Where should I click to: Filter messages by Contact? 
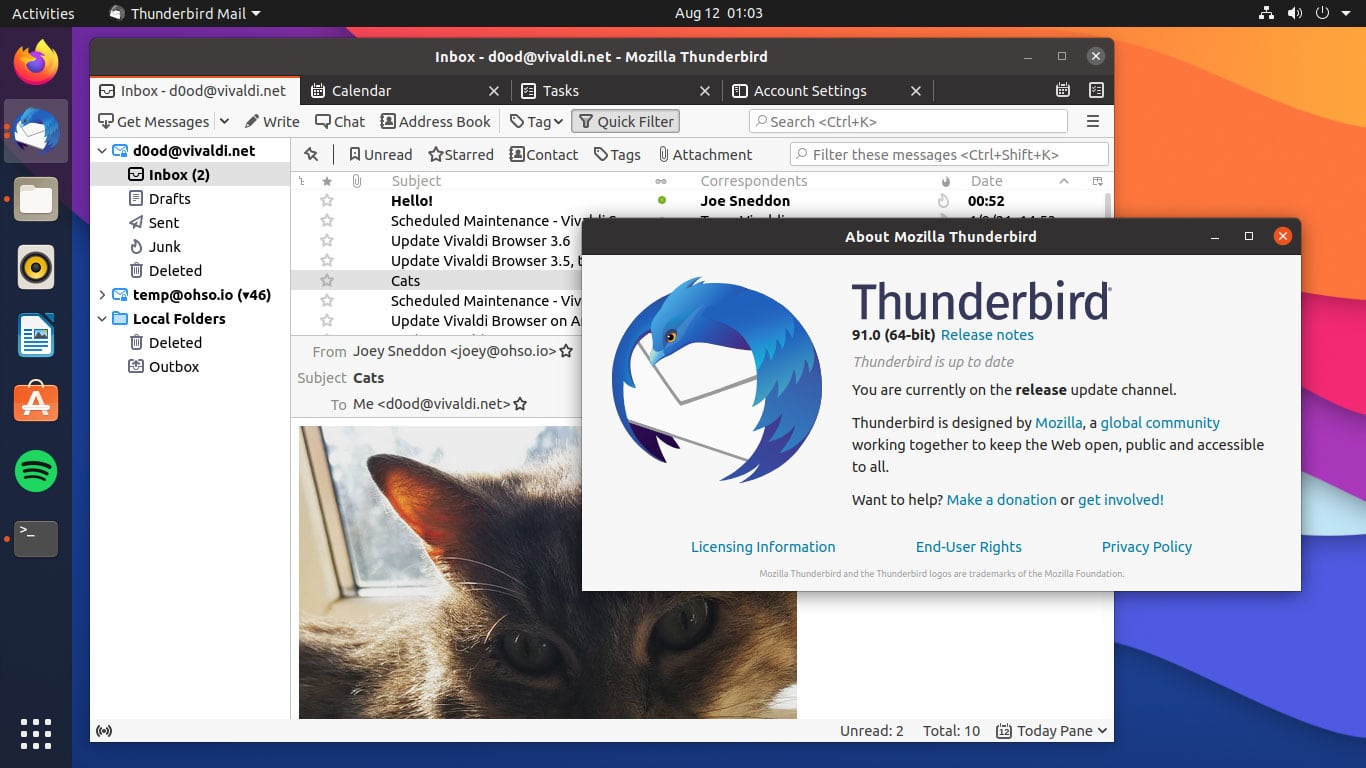coord(544,155)
